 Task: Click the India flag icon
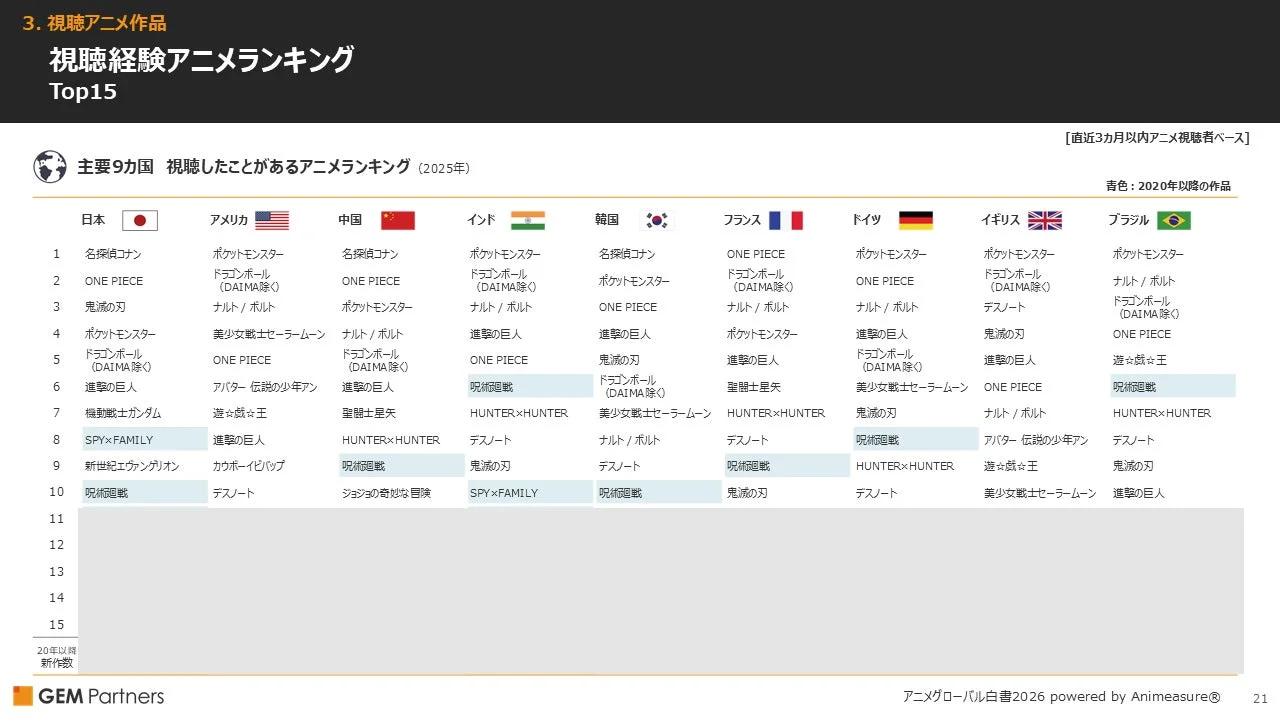coord(527,220)
